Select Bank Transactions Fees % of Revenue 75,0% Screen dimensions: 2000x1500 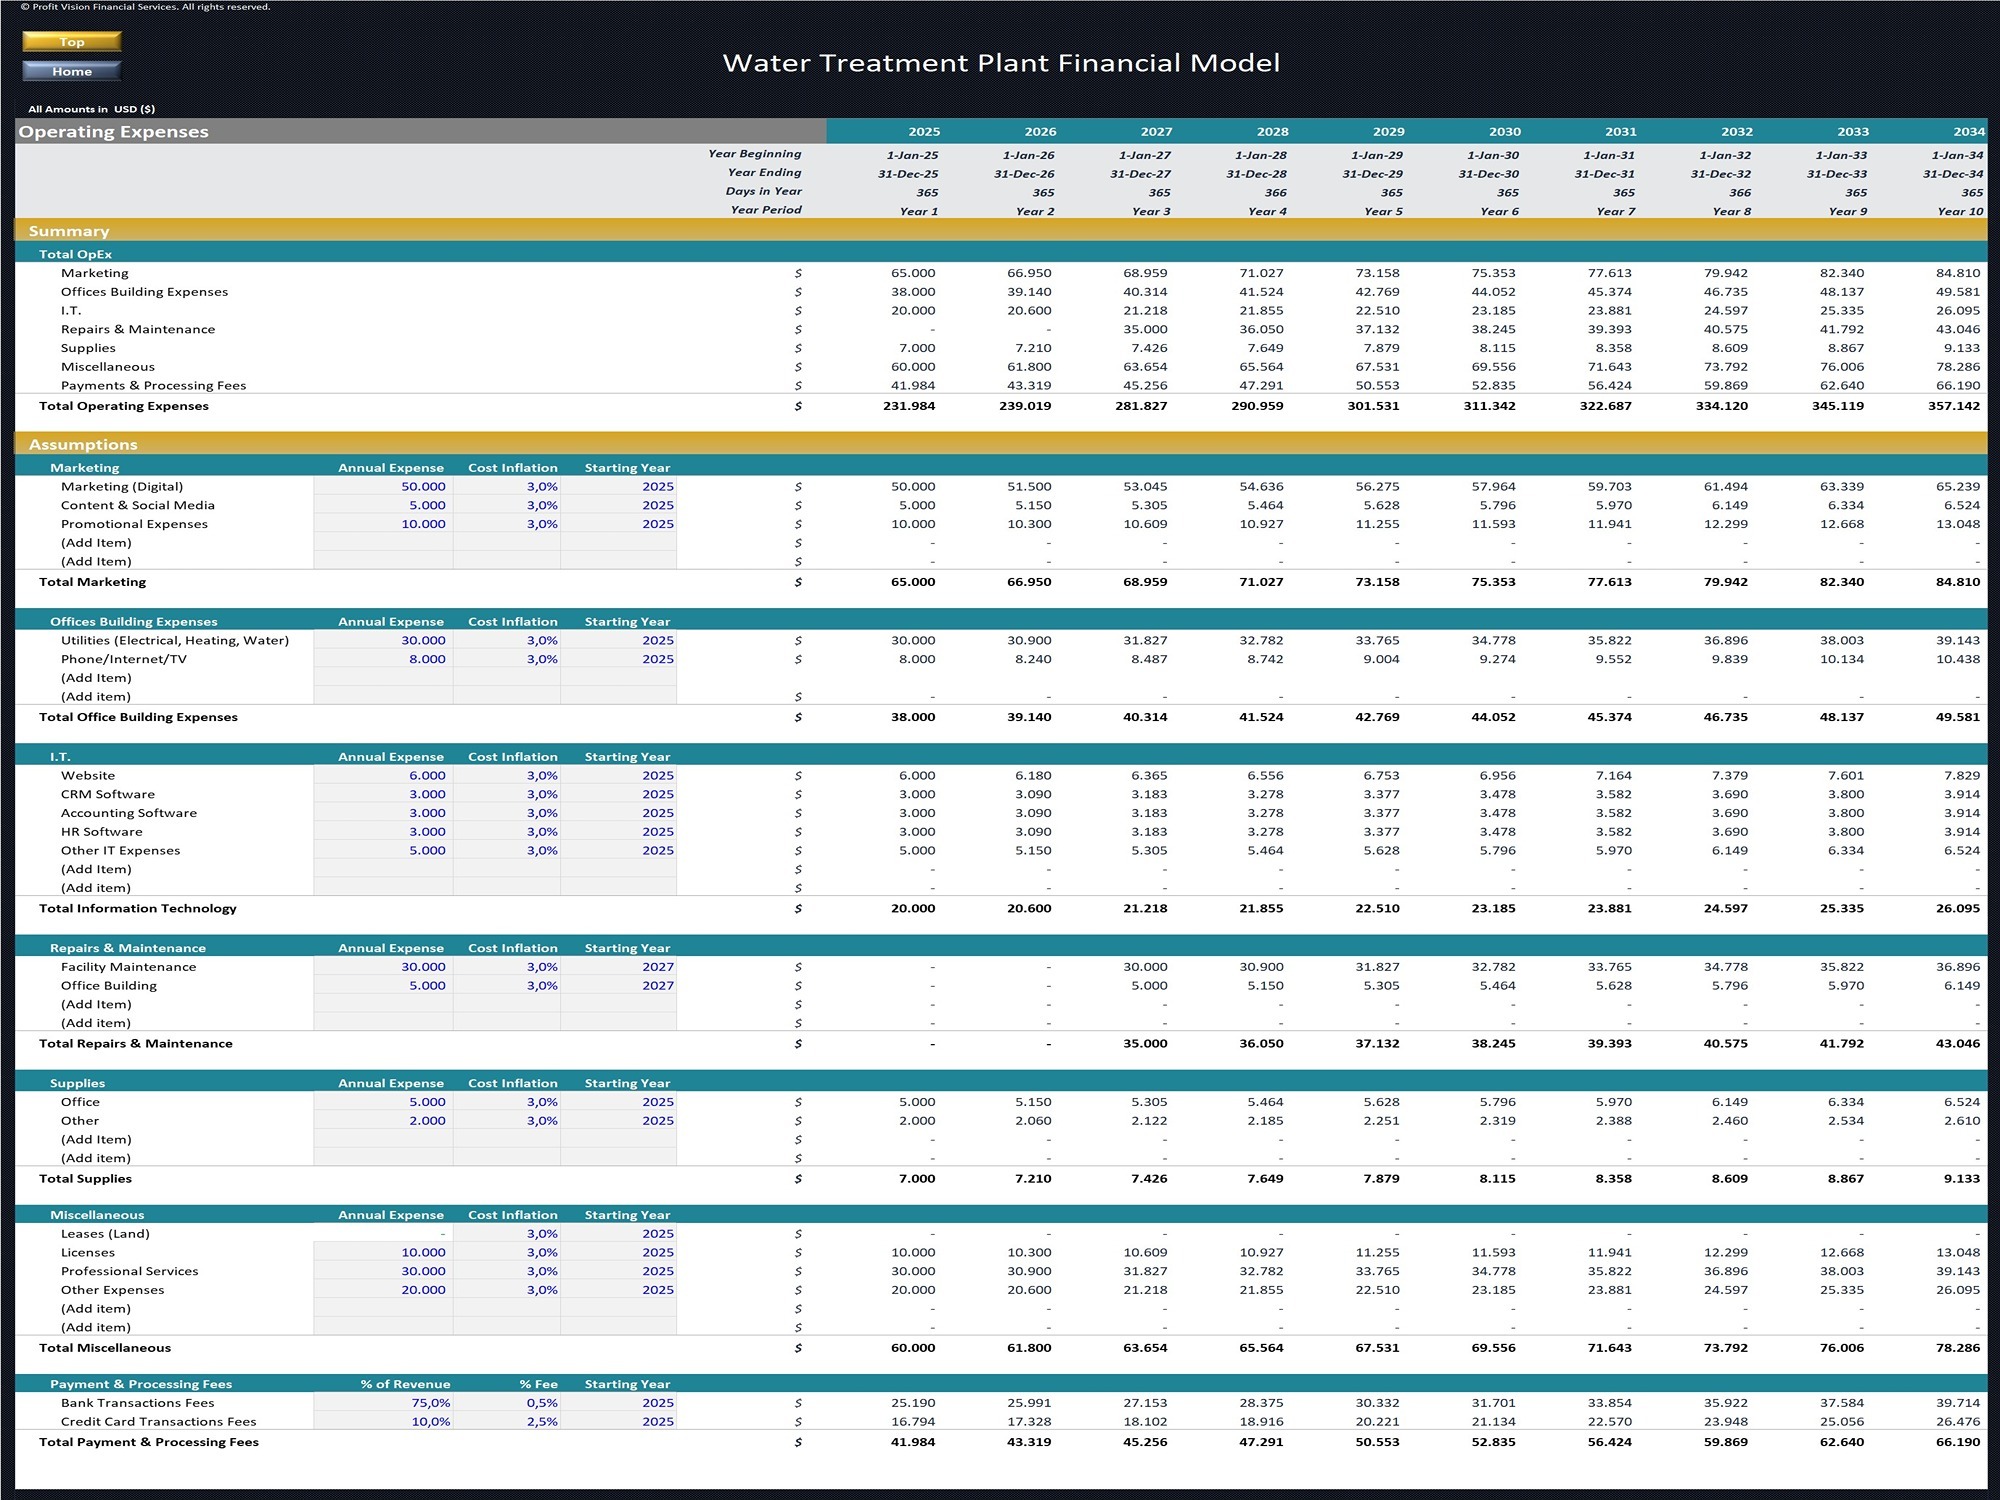(383, 1403)
